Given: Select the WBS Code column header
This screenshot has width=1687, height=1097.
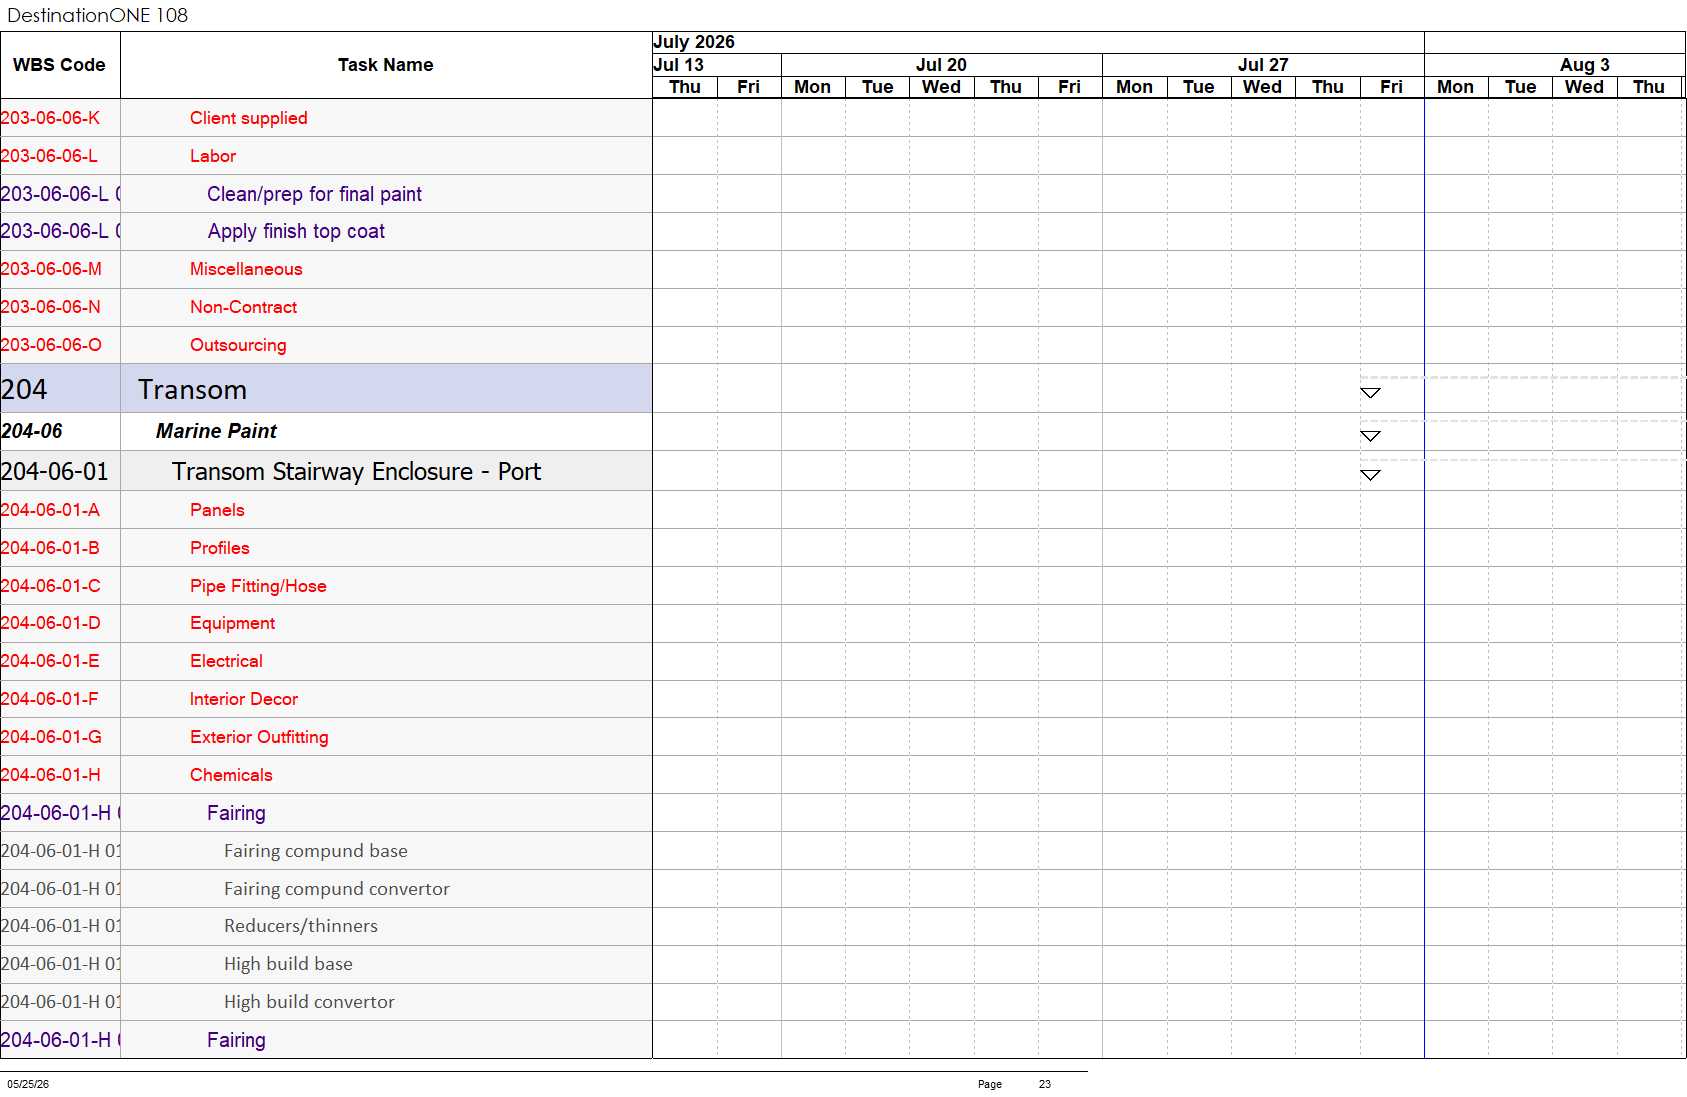Looking at the screenshot, I should click(x=59, y=65).
